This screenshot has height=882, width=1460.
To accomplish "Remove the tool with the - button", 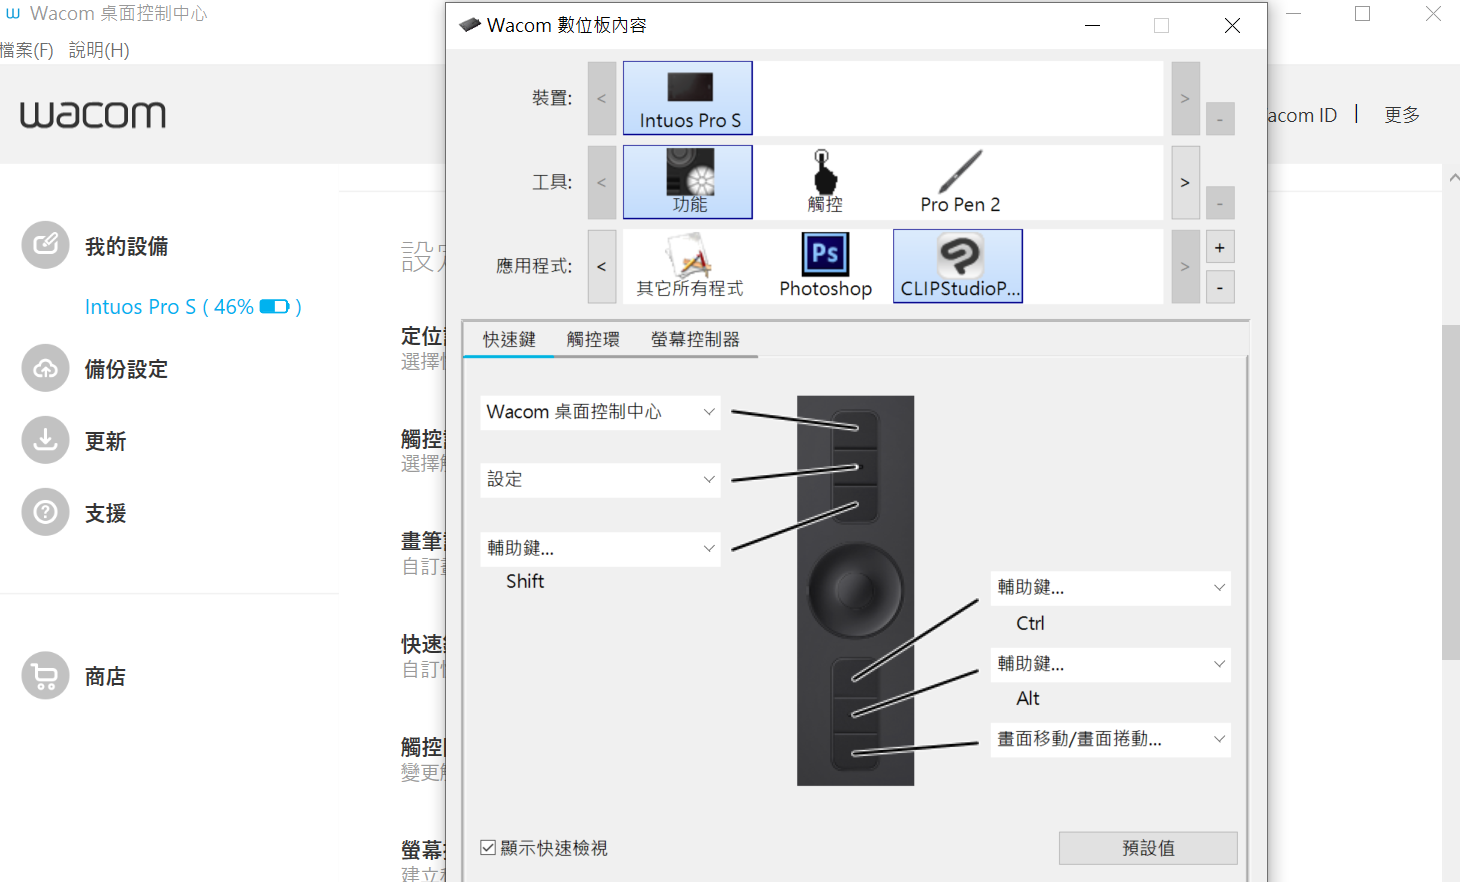I will 1220,203.
